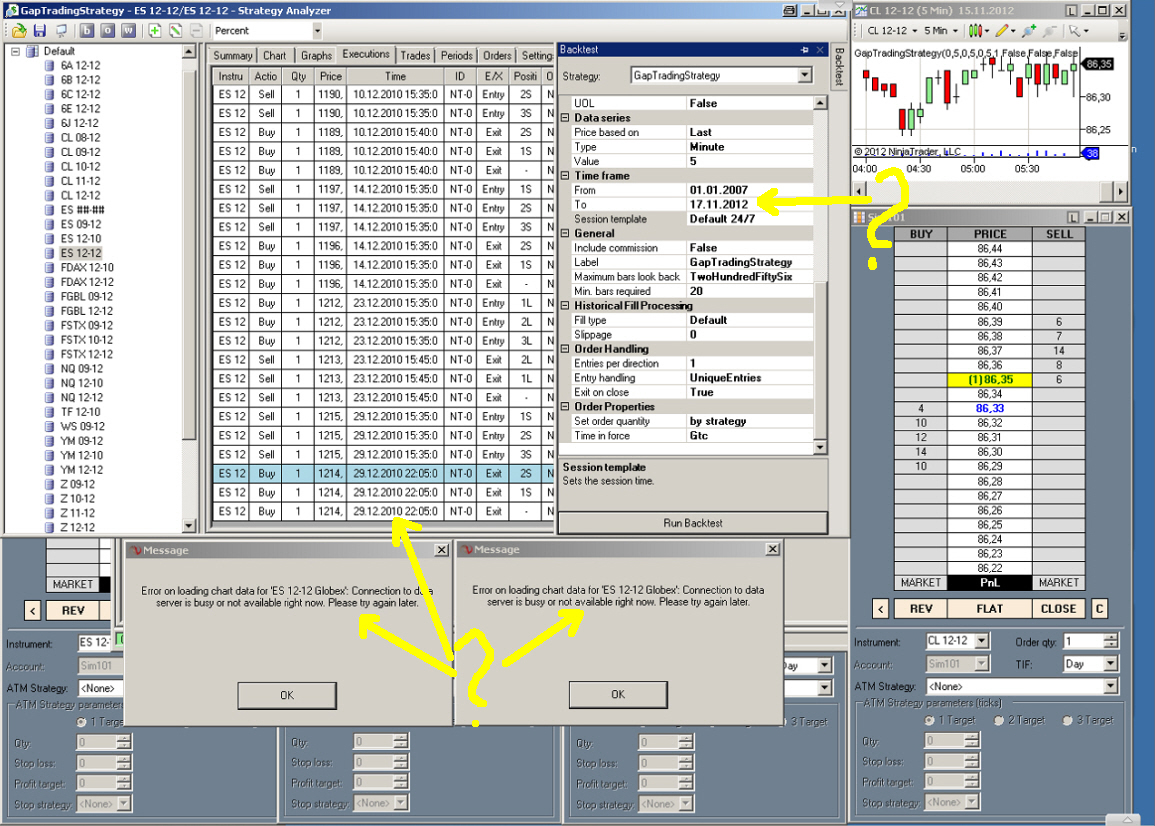Click the Save disk icon in Strategy Analyzer toolbar
The width and height of the screenshot is (1155, 826).
coord(40,31)
